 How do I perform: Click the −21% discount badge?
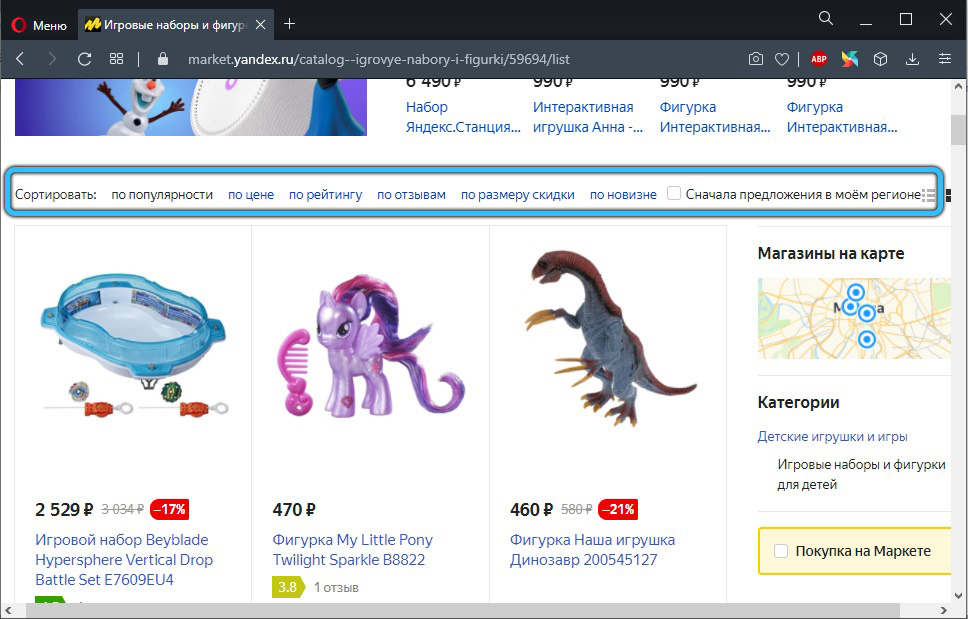618,510
